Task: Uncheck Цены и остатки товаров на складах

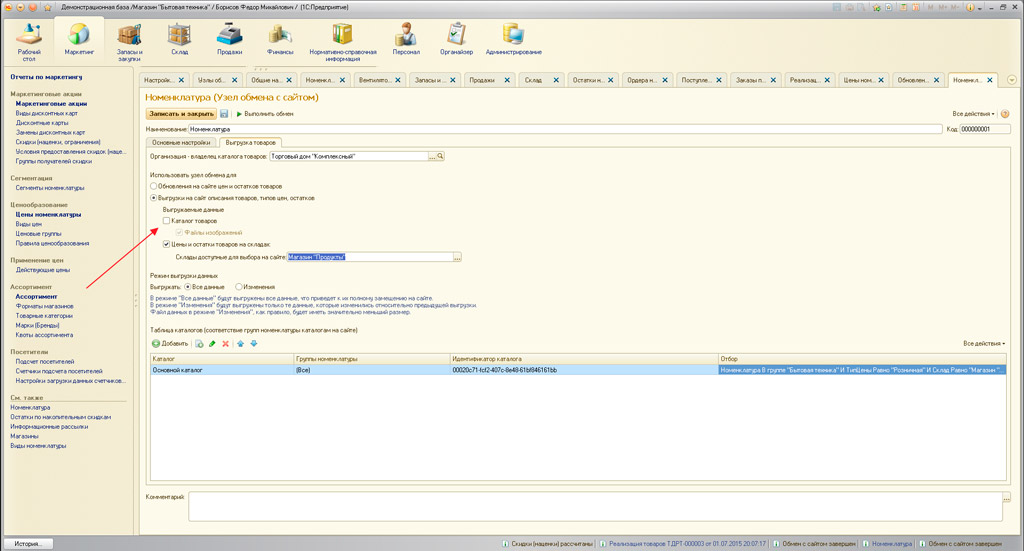Action: 167,244
